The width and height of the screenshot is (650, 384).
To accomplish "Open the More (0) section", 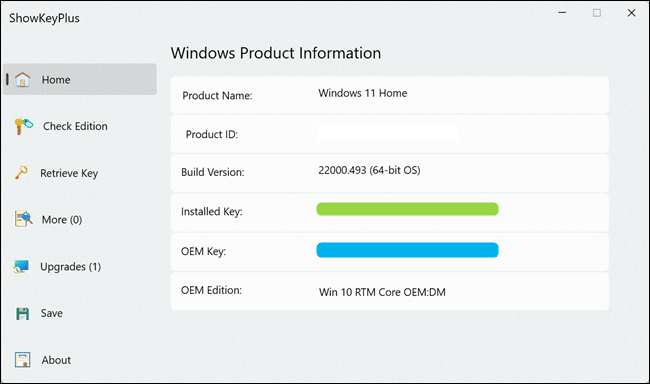I will pos(62,219).
